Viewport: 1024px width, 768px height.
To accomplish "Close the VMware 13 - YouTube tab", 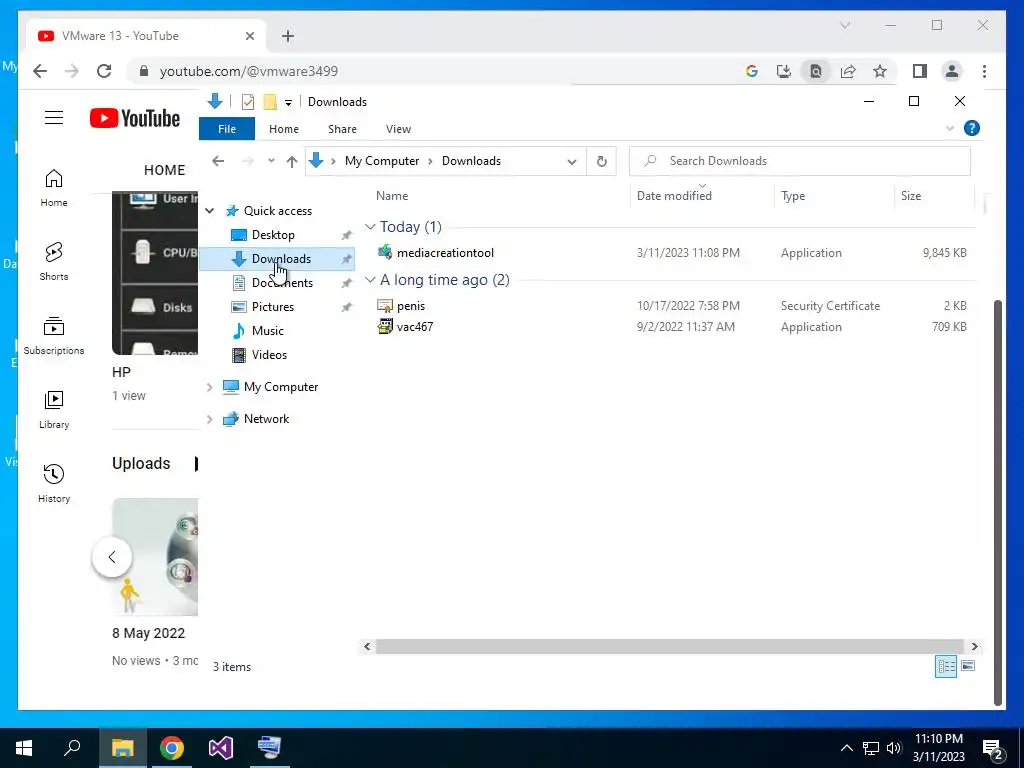I will 249,36.
